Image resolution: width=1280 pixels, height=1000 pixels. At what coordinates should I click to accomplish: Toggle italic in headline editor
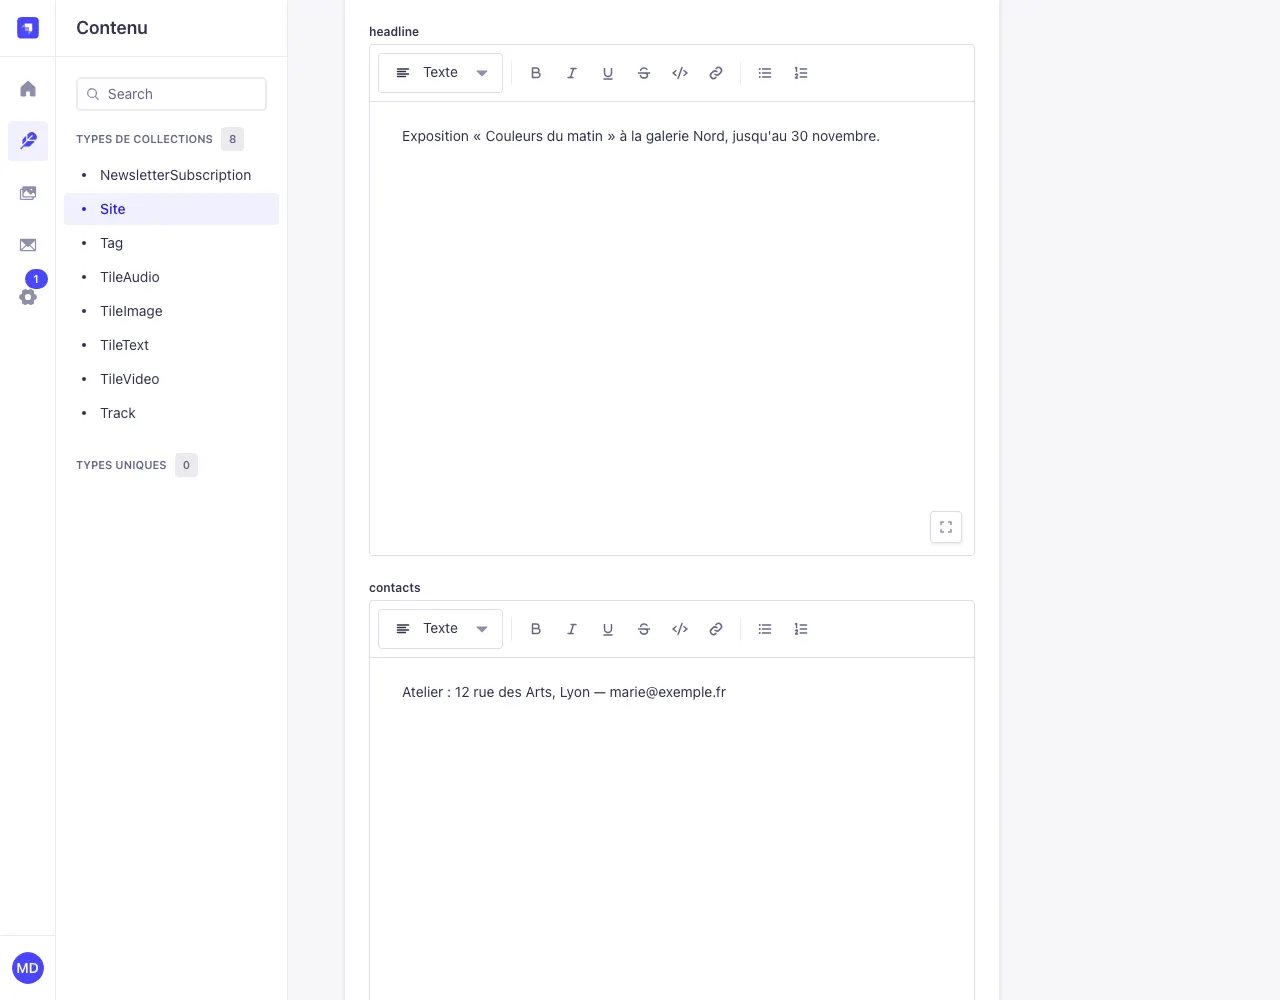pos(572,73)
